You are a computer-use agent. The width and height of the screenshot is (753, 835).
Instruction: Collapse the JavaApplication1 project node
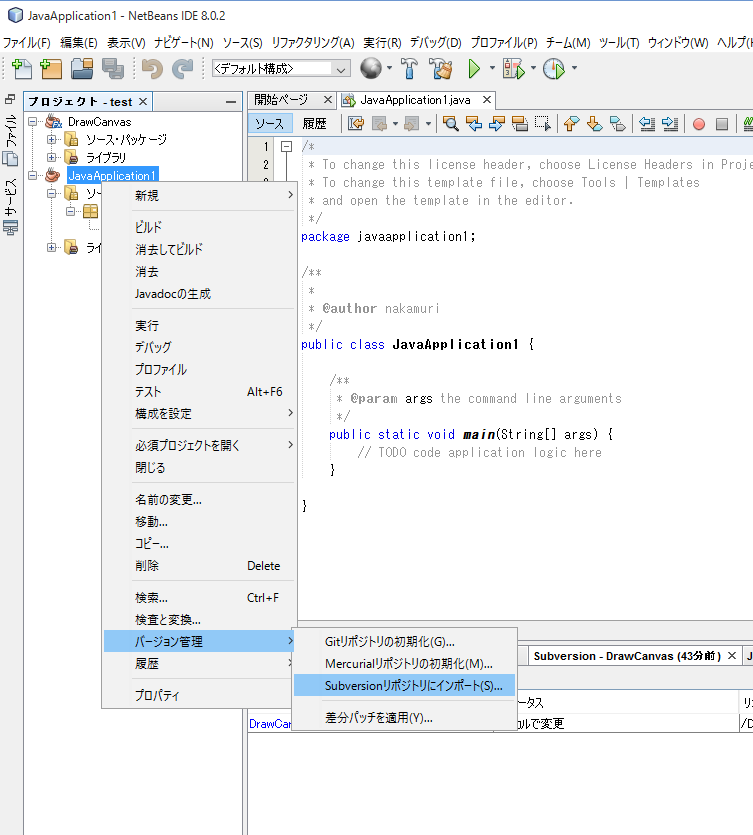32,175
